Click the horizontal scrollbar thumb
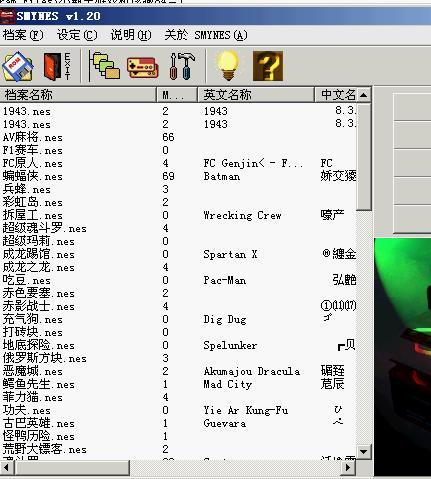The height and width of the screenshot is (479, 431). click(72, 467)
